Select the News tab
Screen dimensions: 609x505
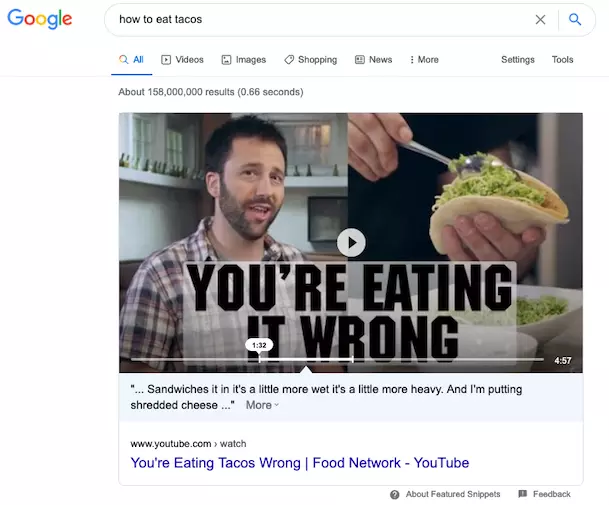[373, 59]
